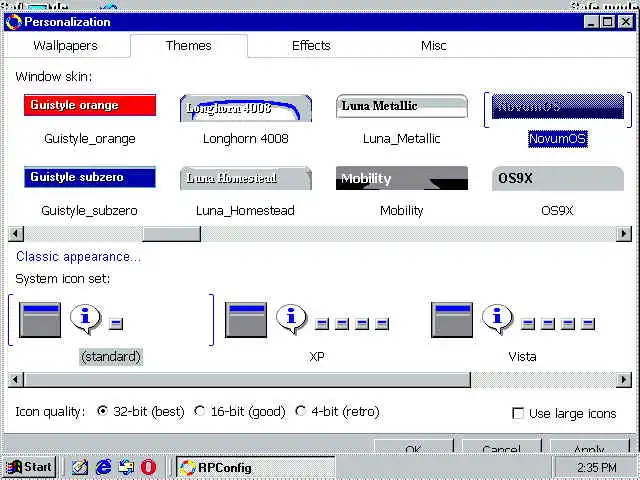
Task: Click the Guistyle_orange label
Action: (x=90, y=139)
